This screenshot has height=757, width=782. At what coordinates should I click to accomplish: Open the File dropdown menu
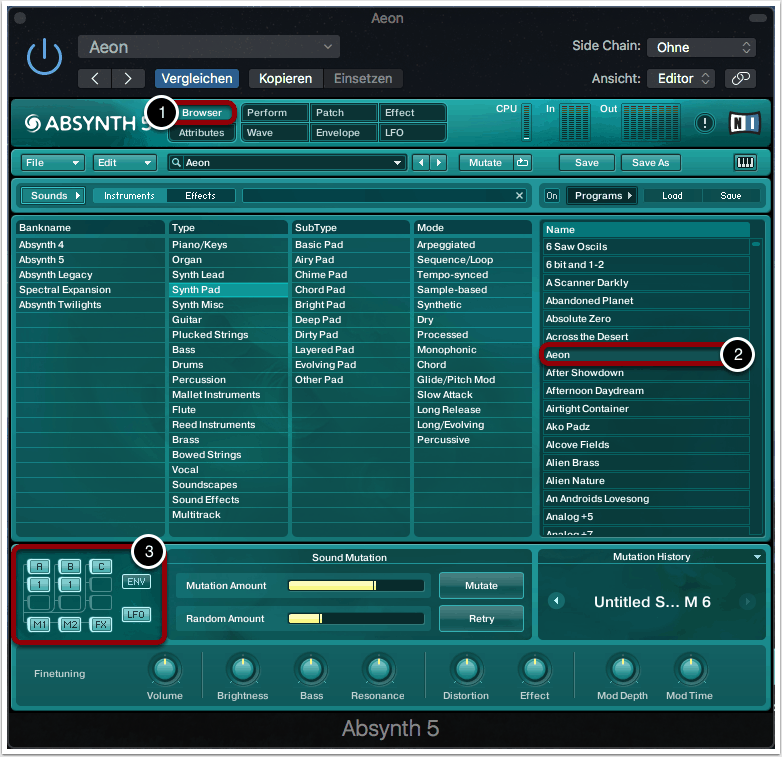click(53, 163)
